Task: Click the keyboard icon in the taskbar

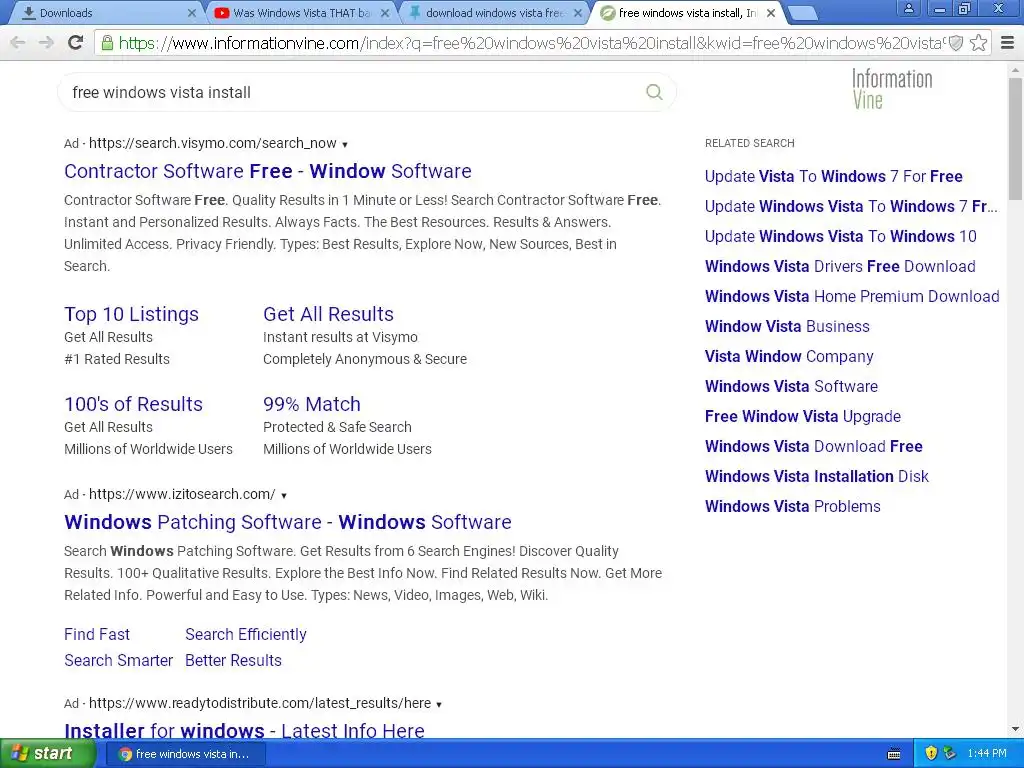Action: [894, 754]
